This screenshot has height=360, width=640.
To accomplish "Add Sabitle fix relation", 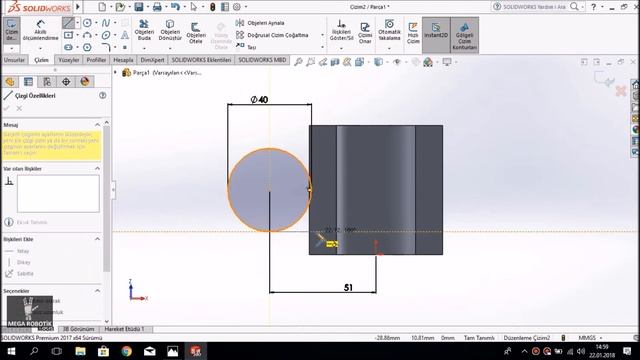I will pos(19,274).
